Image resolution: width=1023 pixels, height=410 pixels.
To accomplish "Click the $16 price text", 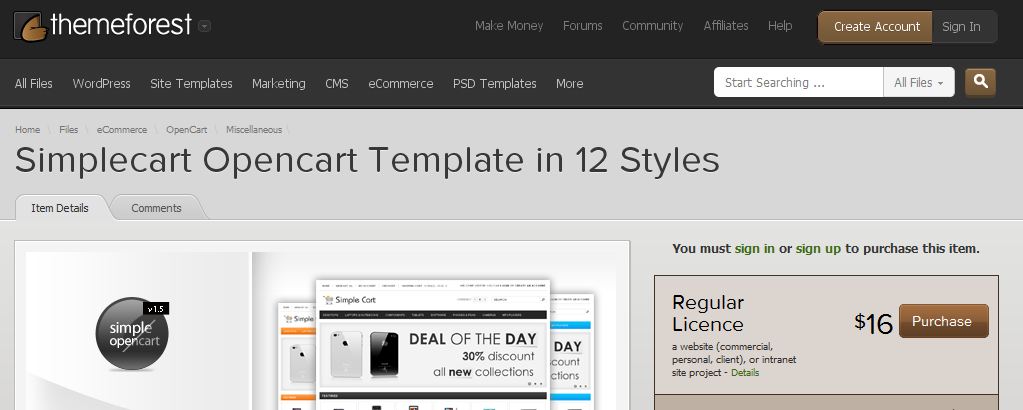I will [x=873, y=323].
